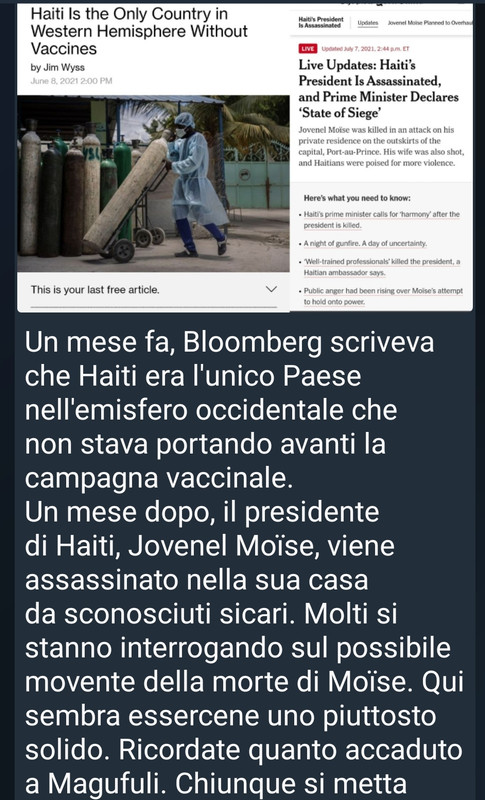Select the 'Jovenel Moïse Planned to Overhaul' tab
485x800 pixels.
pos(429,23)
